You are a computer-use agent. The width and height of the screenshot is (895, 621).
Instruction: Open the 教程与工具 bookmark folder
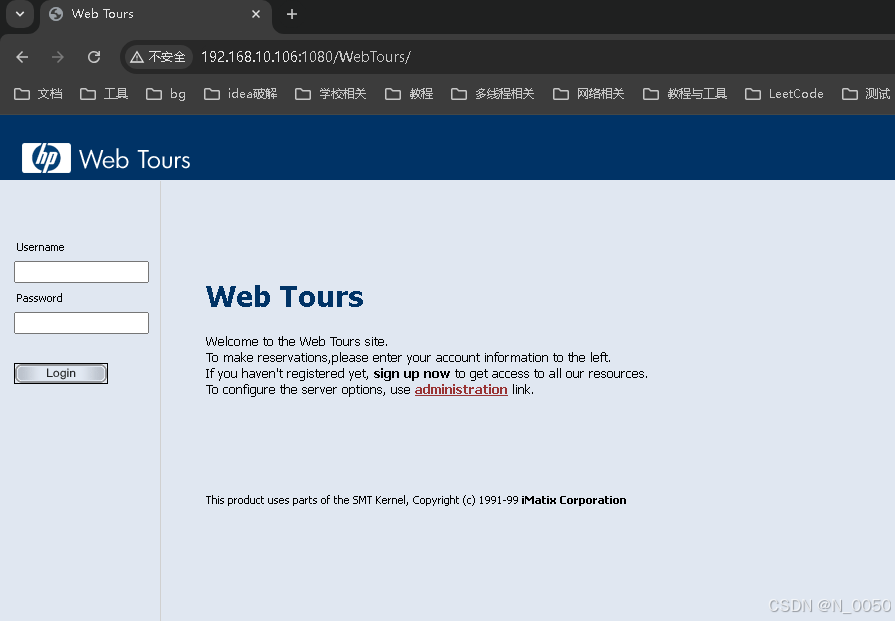(x=685, y=94)
